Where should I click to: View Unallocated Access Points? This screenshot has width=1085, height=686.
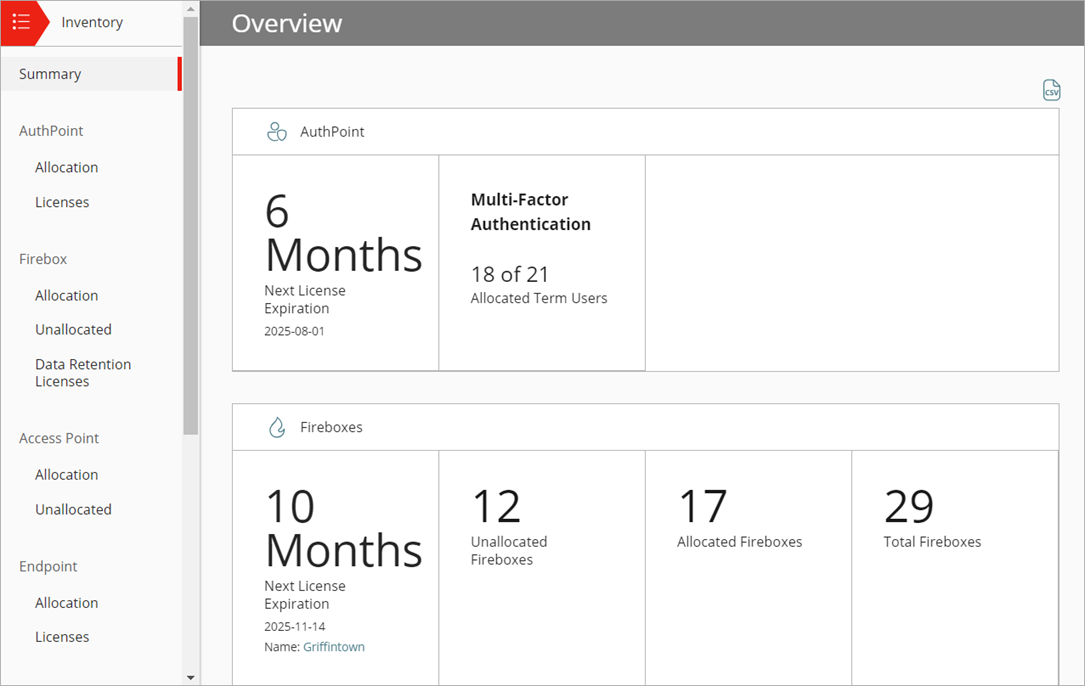pyautogui.click(x=73, y=509)
